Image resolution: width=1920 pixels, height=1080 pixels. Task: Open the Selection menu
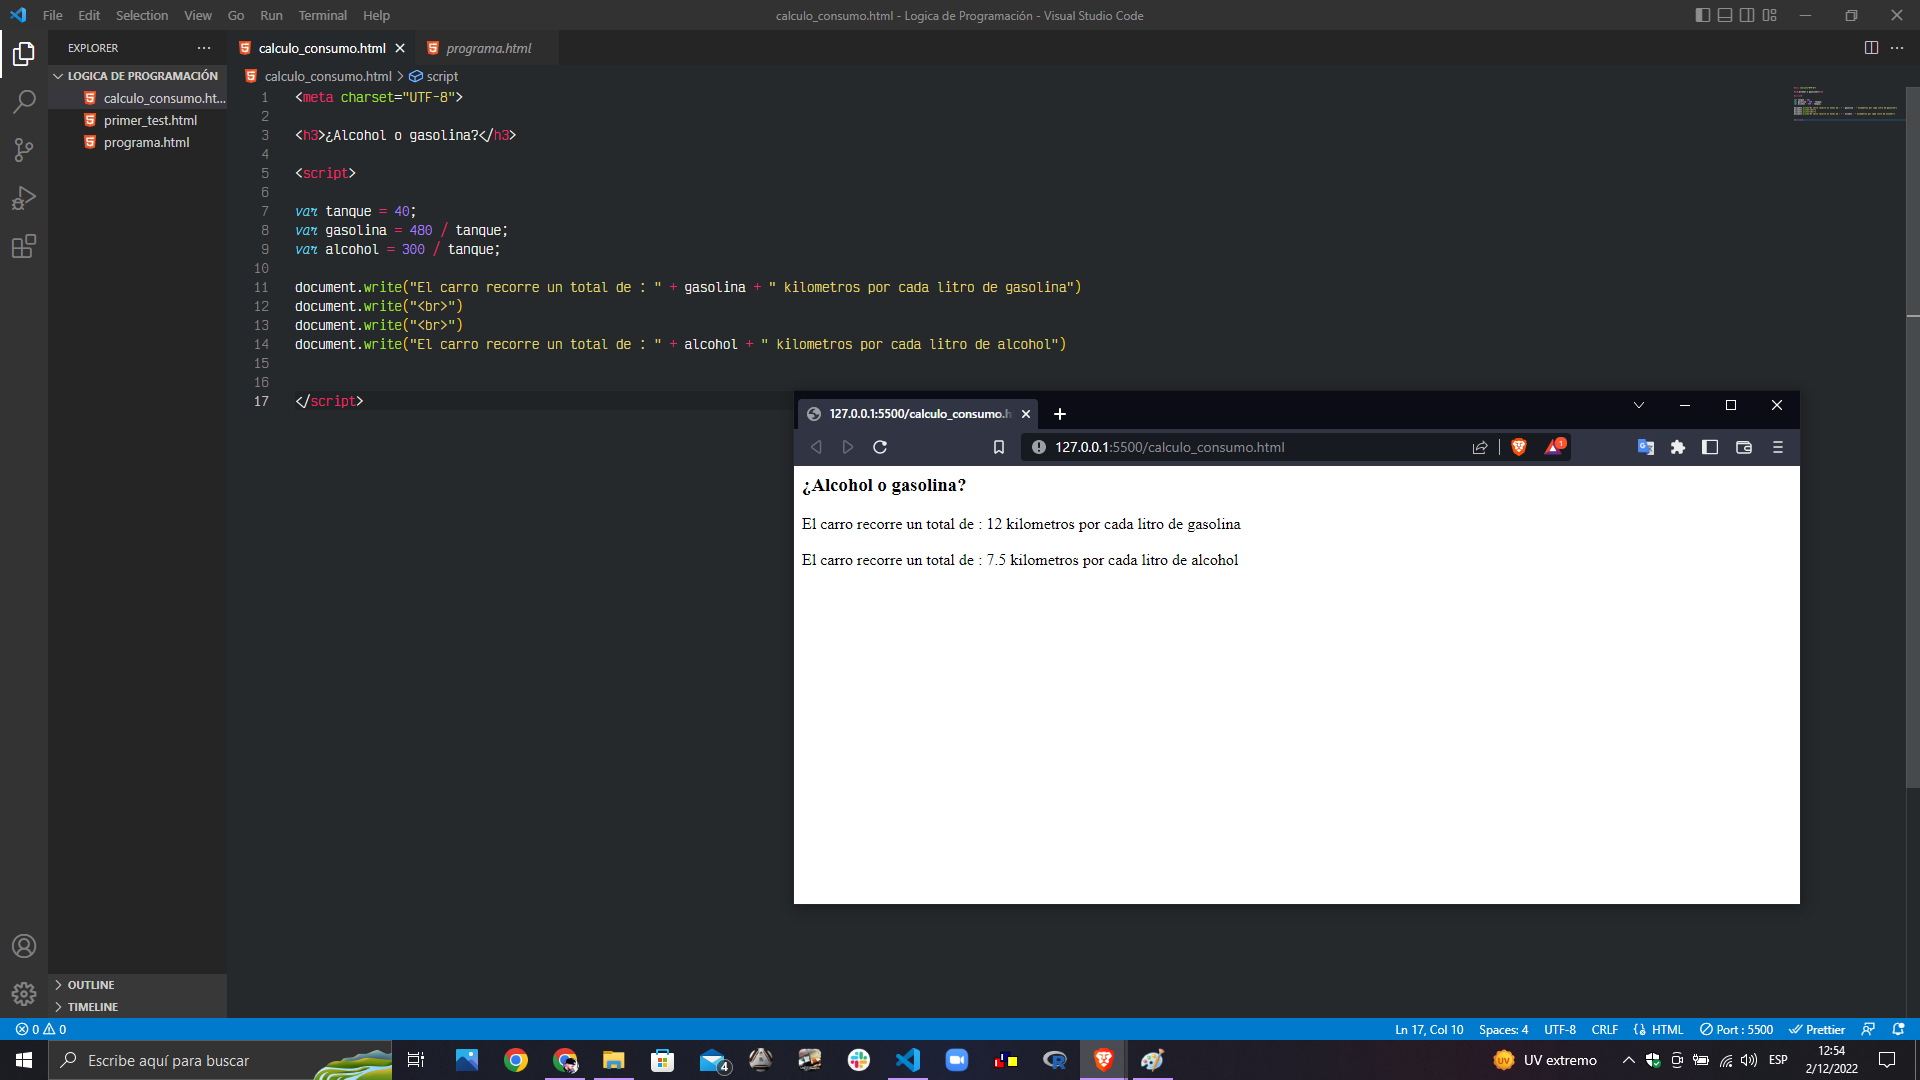pyautogui.click(x=142, y=15)
